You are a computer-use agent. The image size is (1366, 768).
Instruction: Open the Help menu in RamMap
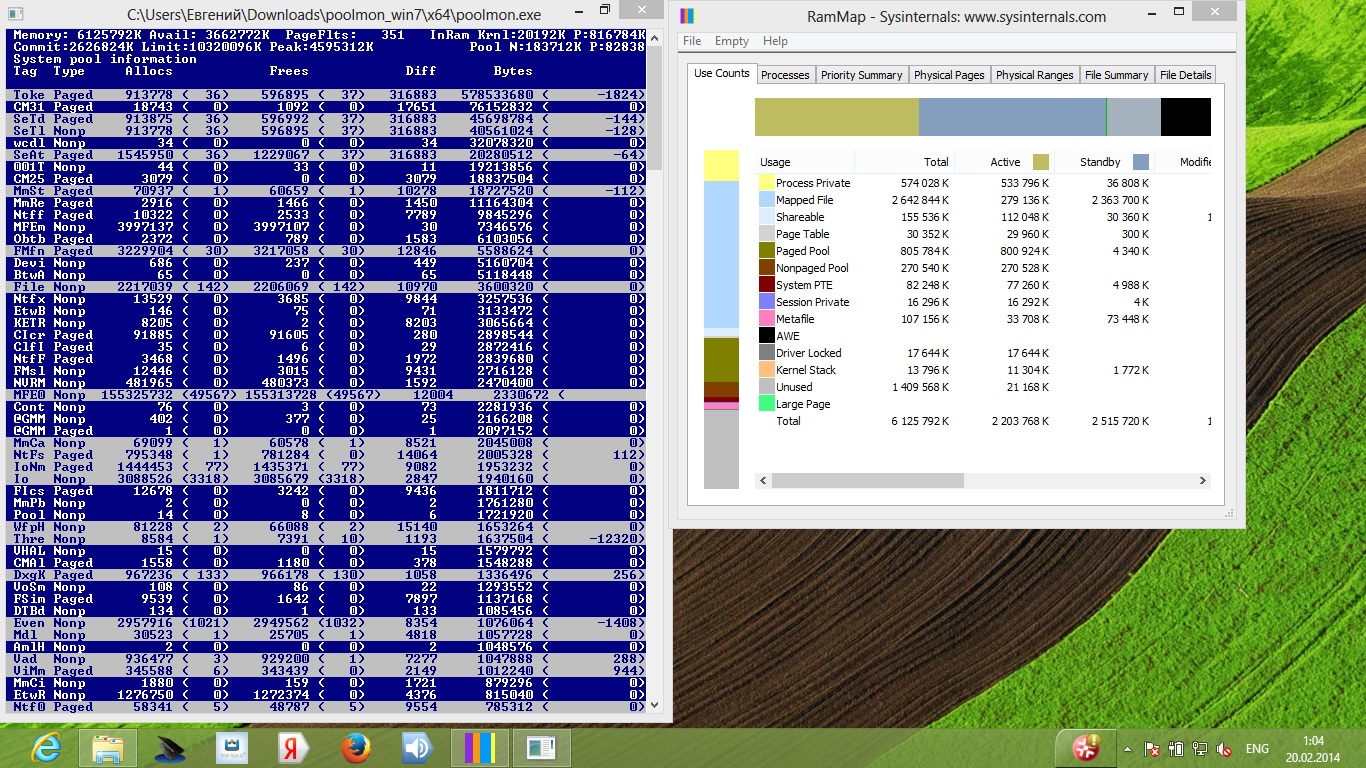click(x=775, y=41)
